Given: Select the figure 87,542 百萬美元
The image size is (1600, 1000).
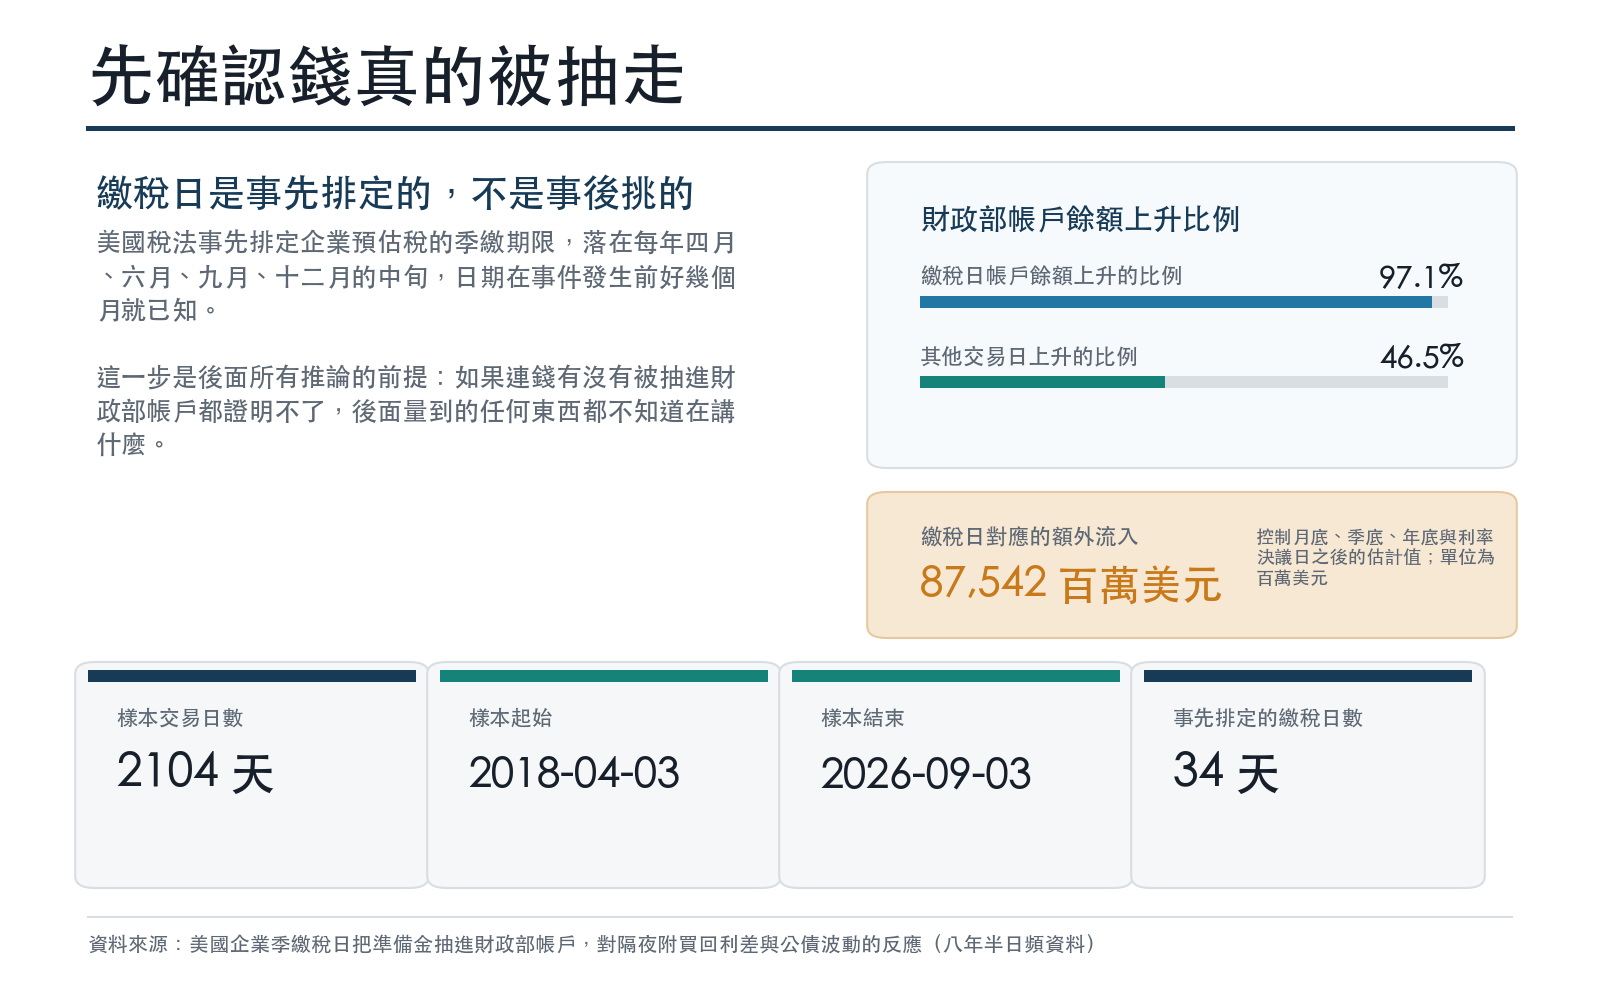Looking at the screenshot, I should click(1070, 583).
